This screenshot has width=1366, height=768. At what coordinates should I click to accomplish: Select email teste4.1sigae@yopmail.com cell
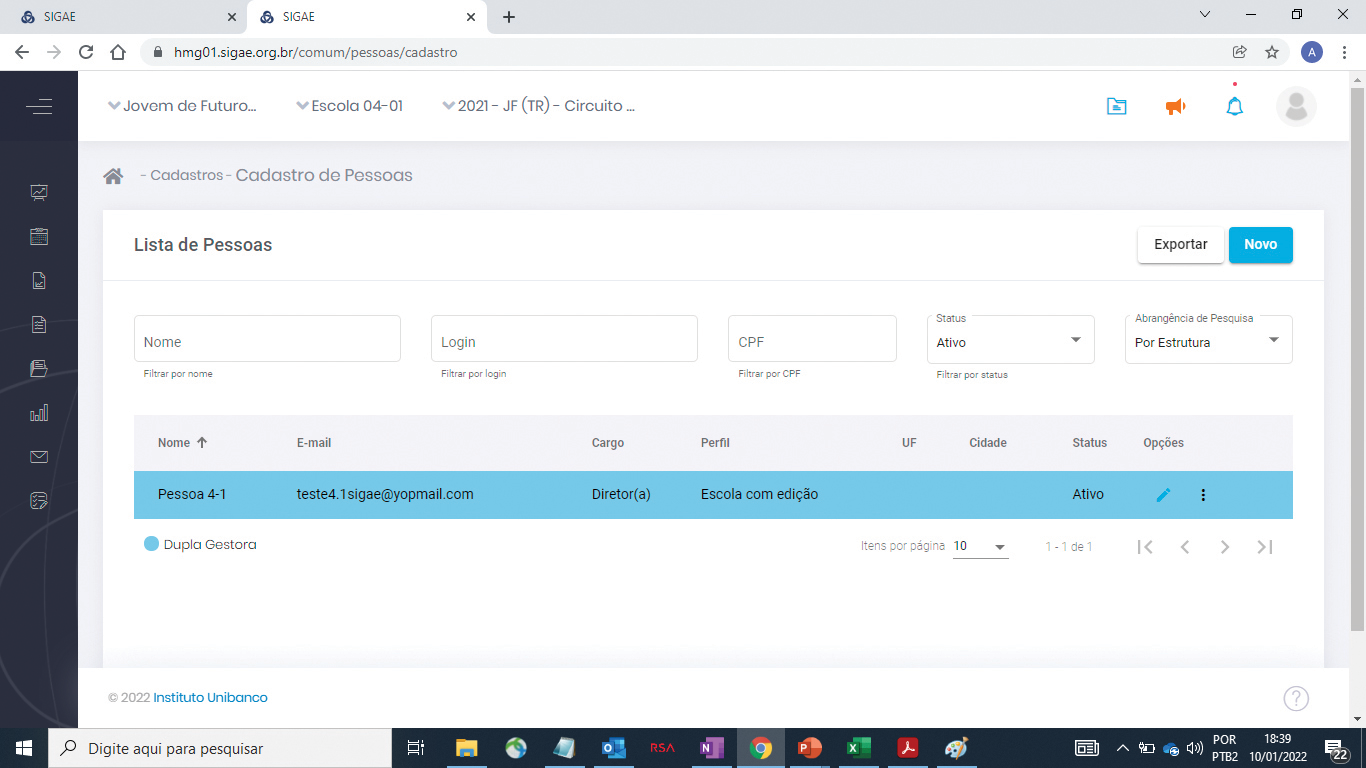point(385,495)
